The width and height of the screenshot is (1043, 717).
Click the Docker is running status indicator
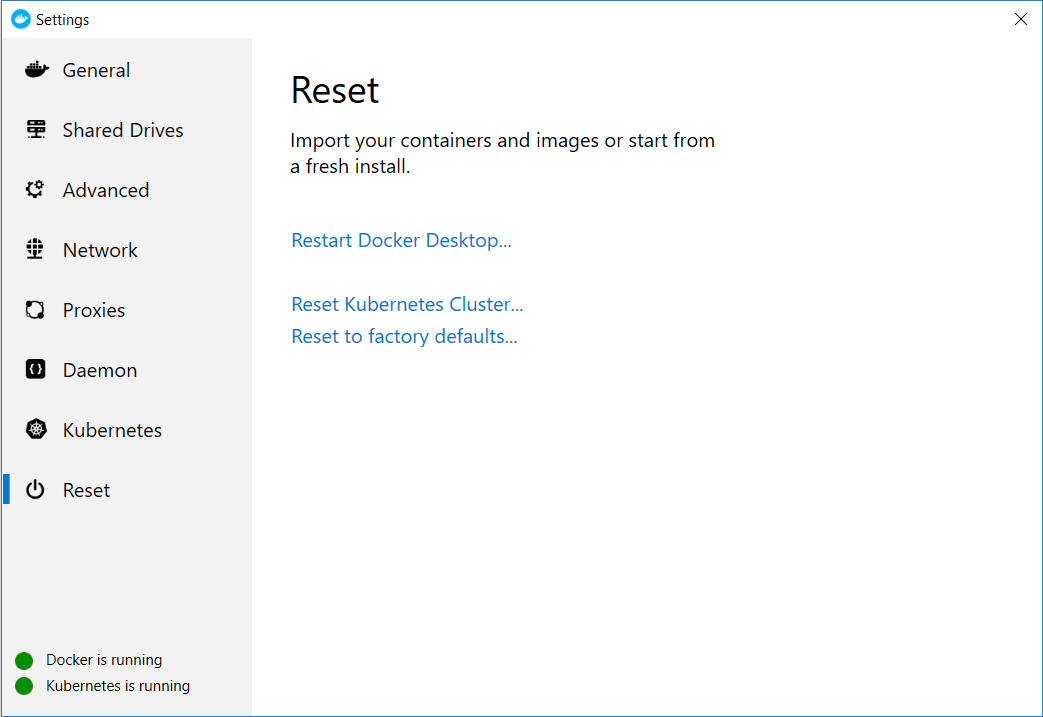23,660
